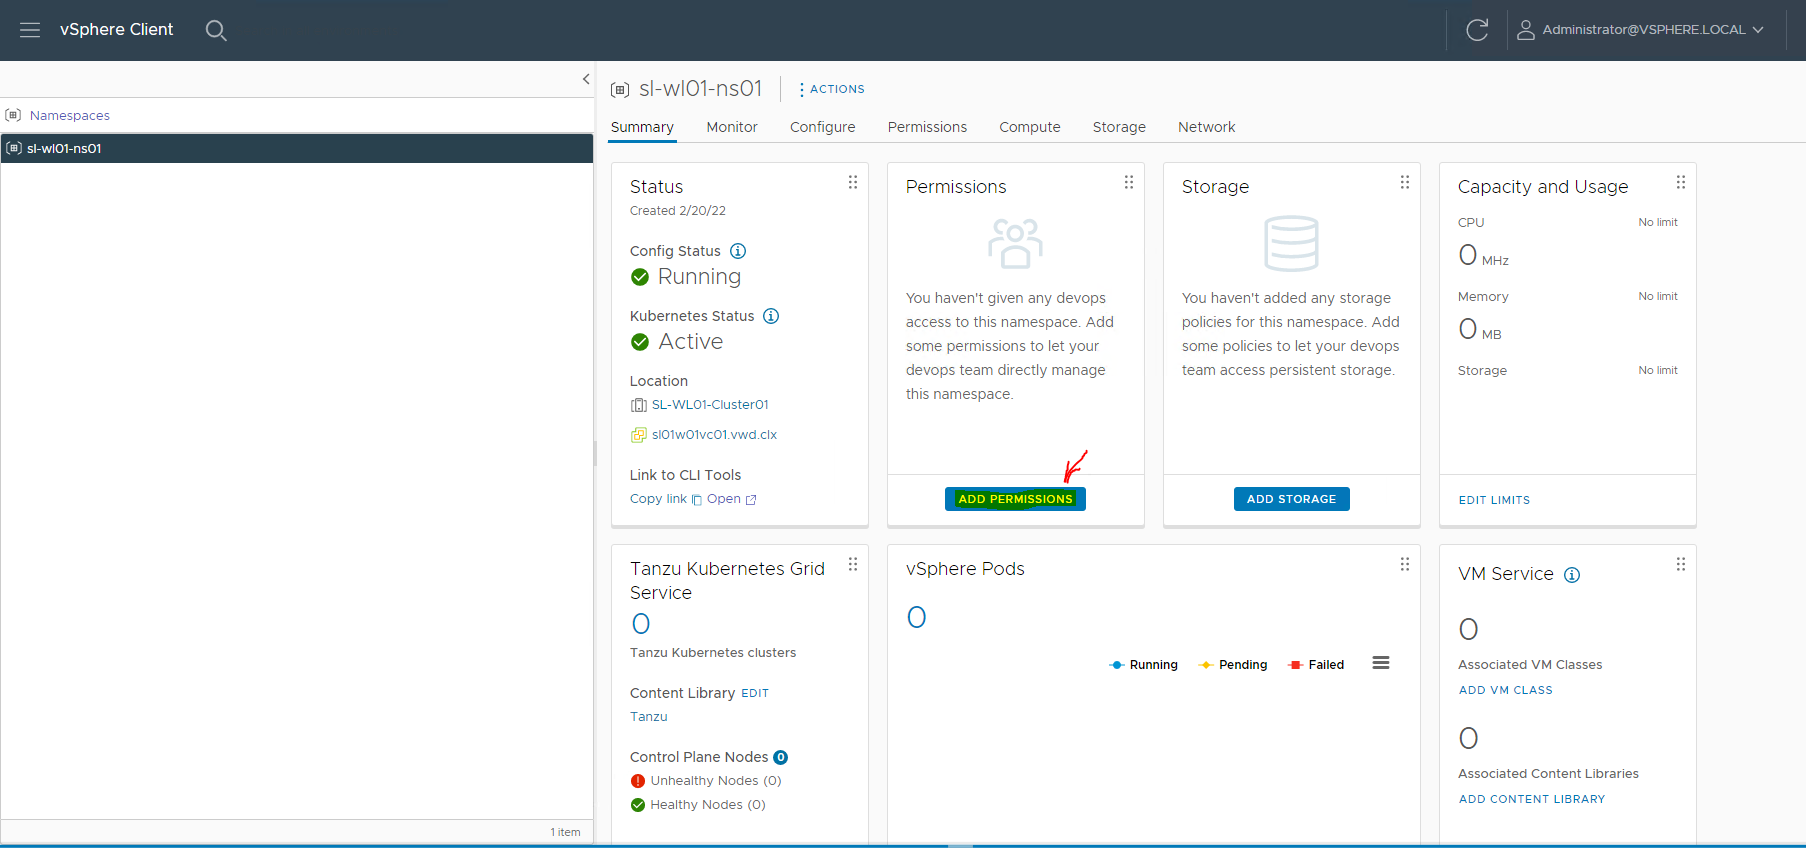Click the Unhealthy Nodes red status icon

(638, 781)
